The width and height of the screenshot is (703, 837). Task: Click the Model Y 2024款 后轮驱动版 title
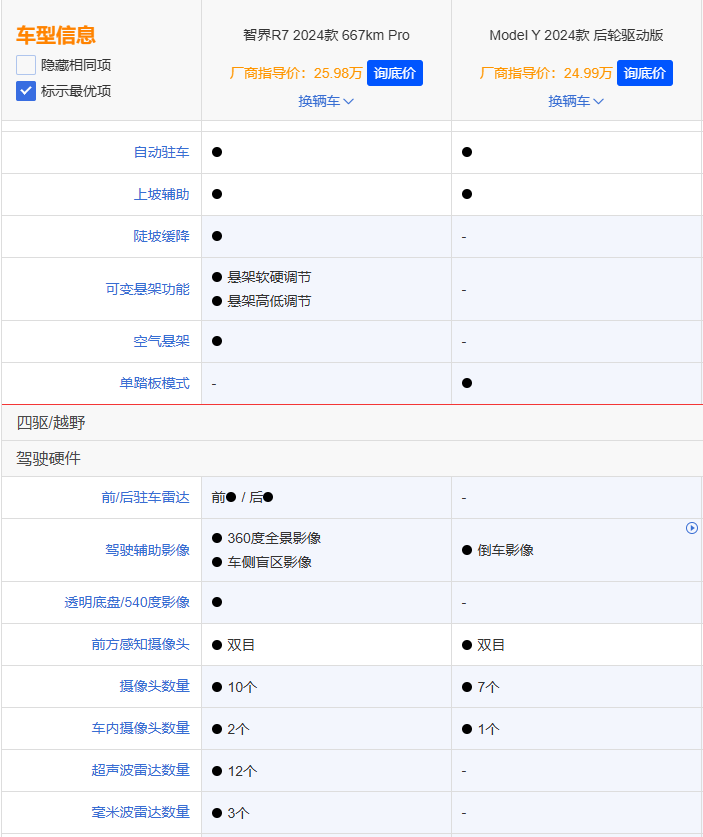[576, 35]
